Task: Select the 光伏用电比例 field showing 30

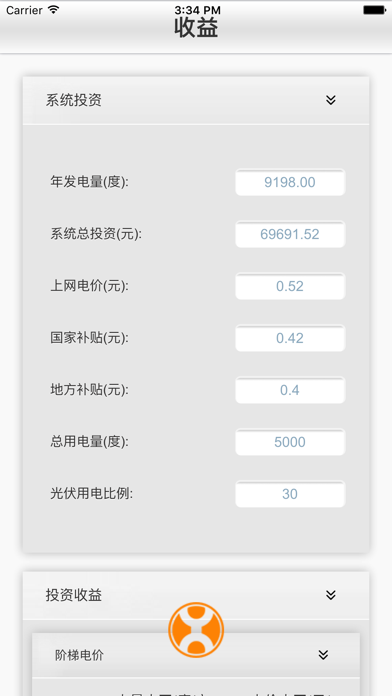Action: pyautogui.click(x=290, y=494)
